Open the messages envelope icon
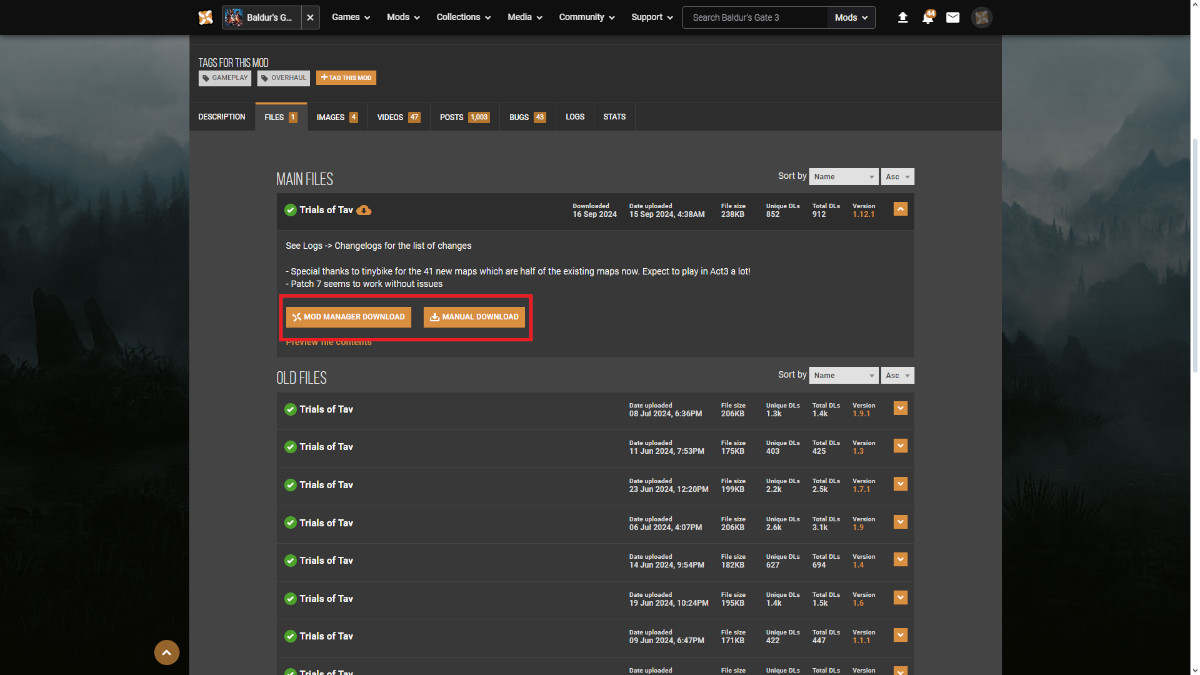Image resolution: width=1200 pixels, height=675 pixels. coord(953,17)
